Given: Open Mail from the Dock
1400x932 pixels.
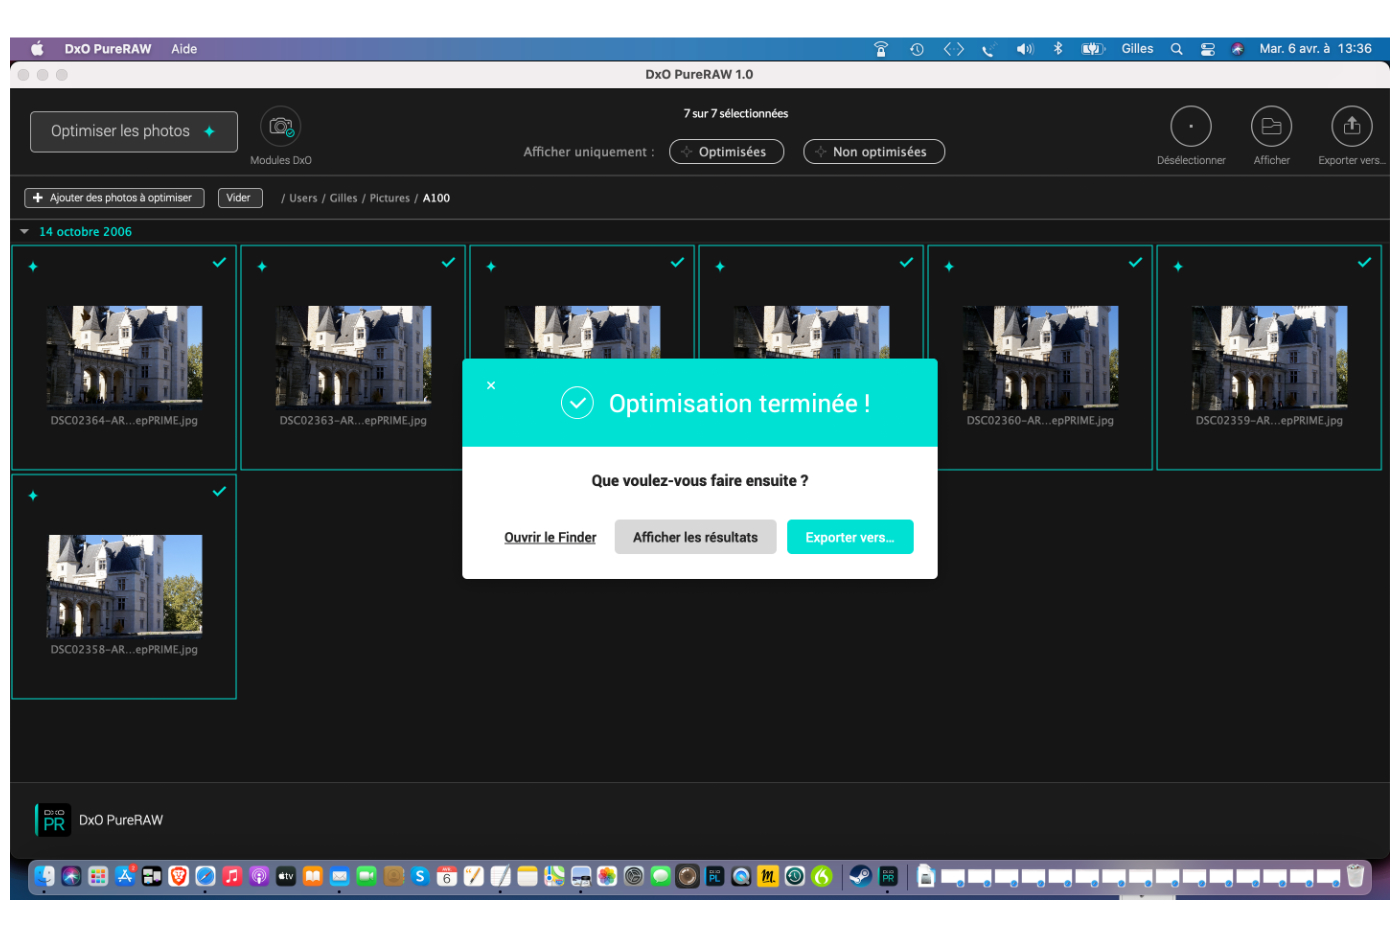Looking at the screenshot, I should click(x=340, y=876).
